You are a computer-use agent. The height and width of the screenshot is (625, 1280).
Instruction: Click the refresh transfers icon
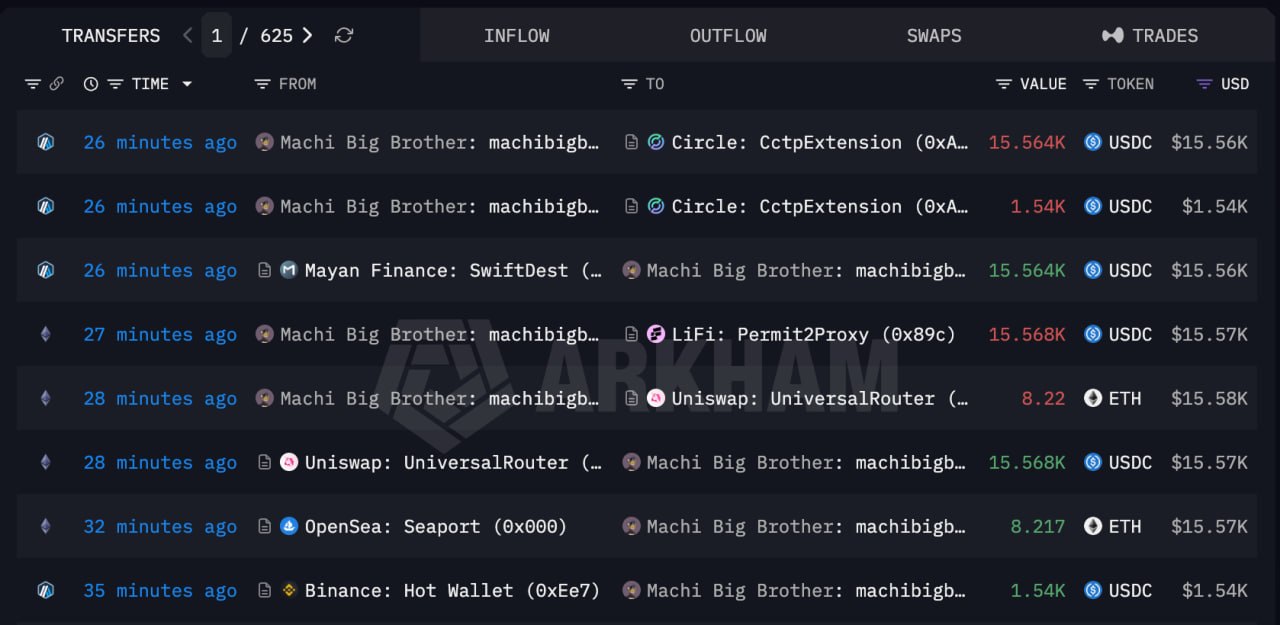pos(344,35)
